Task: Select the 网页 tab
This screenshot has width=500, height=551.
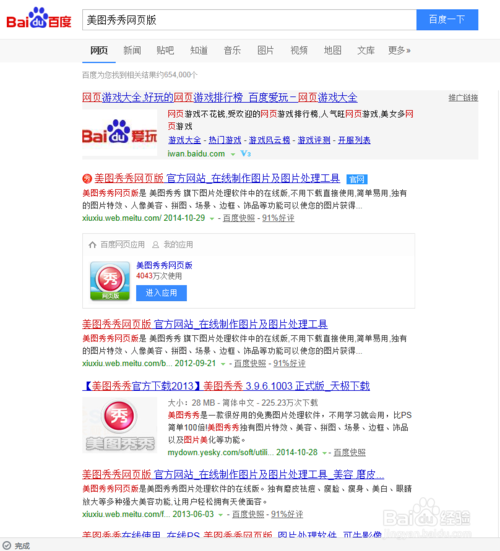Action: pos(99,50)
